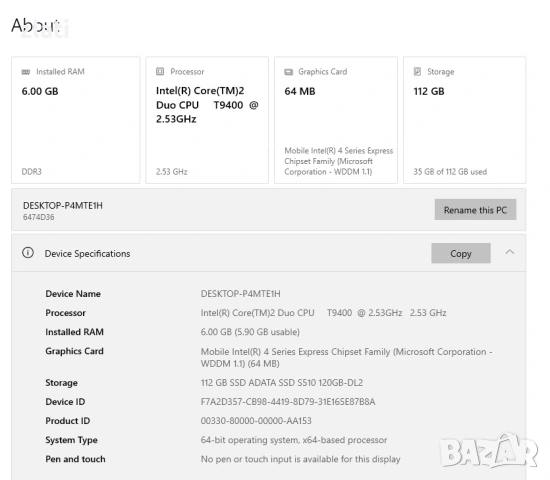The image size is (550, 480).
Task: Collapse the Device Specifications section chevron
Action: [510, 252]
